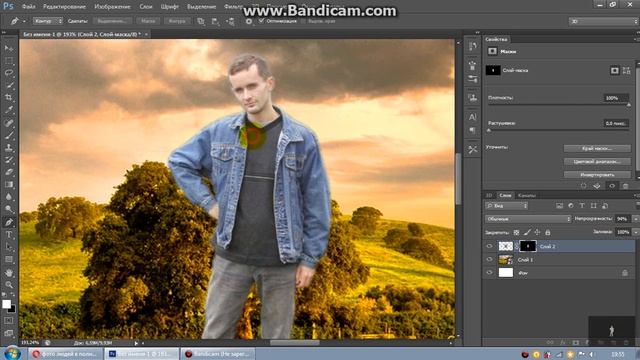The height and width of the screenshot is (360, 640).
Task: Apply mask icon at Properties bottom
Action: 597,186
